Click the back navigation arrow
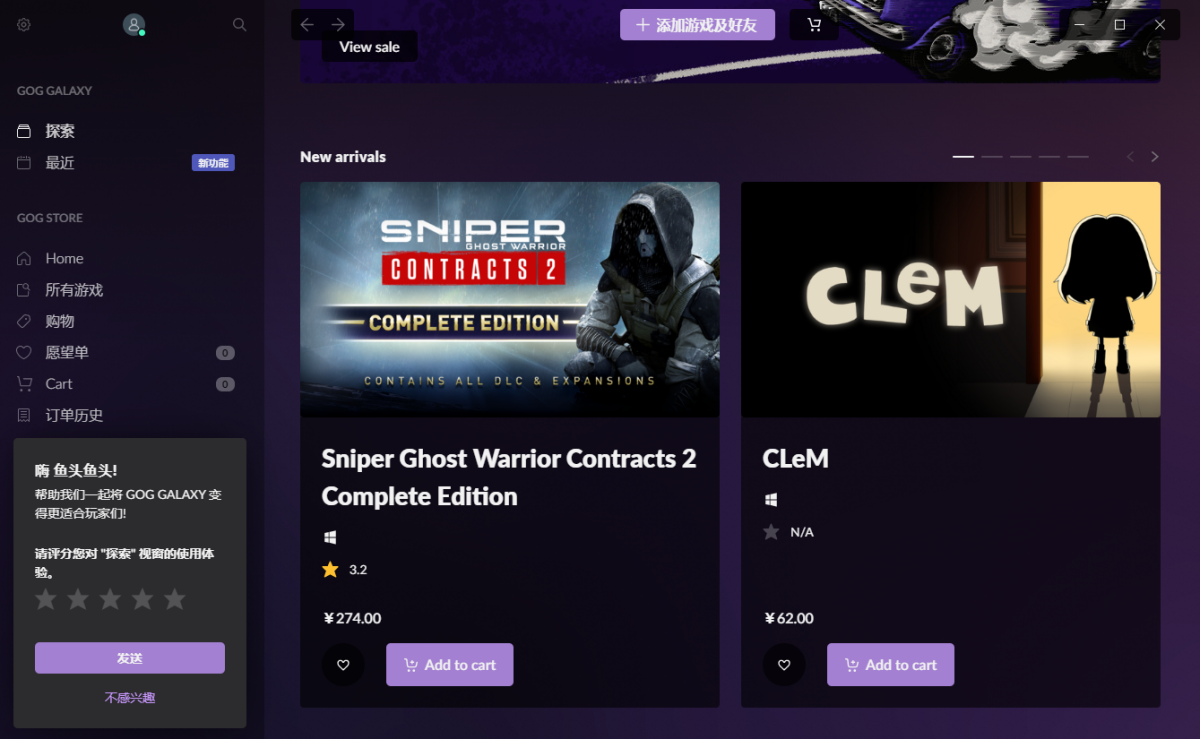The height and width of the screenshot is (739, 1200). click(307, 24)
